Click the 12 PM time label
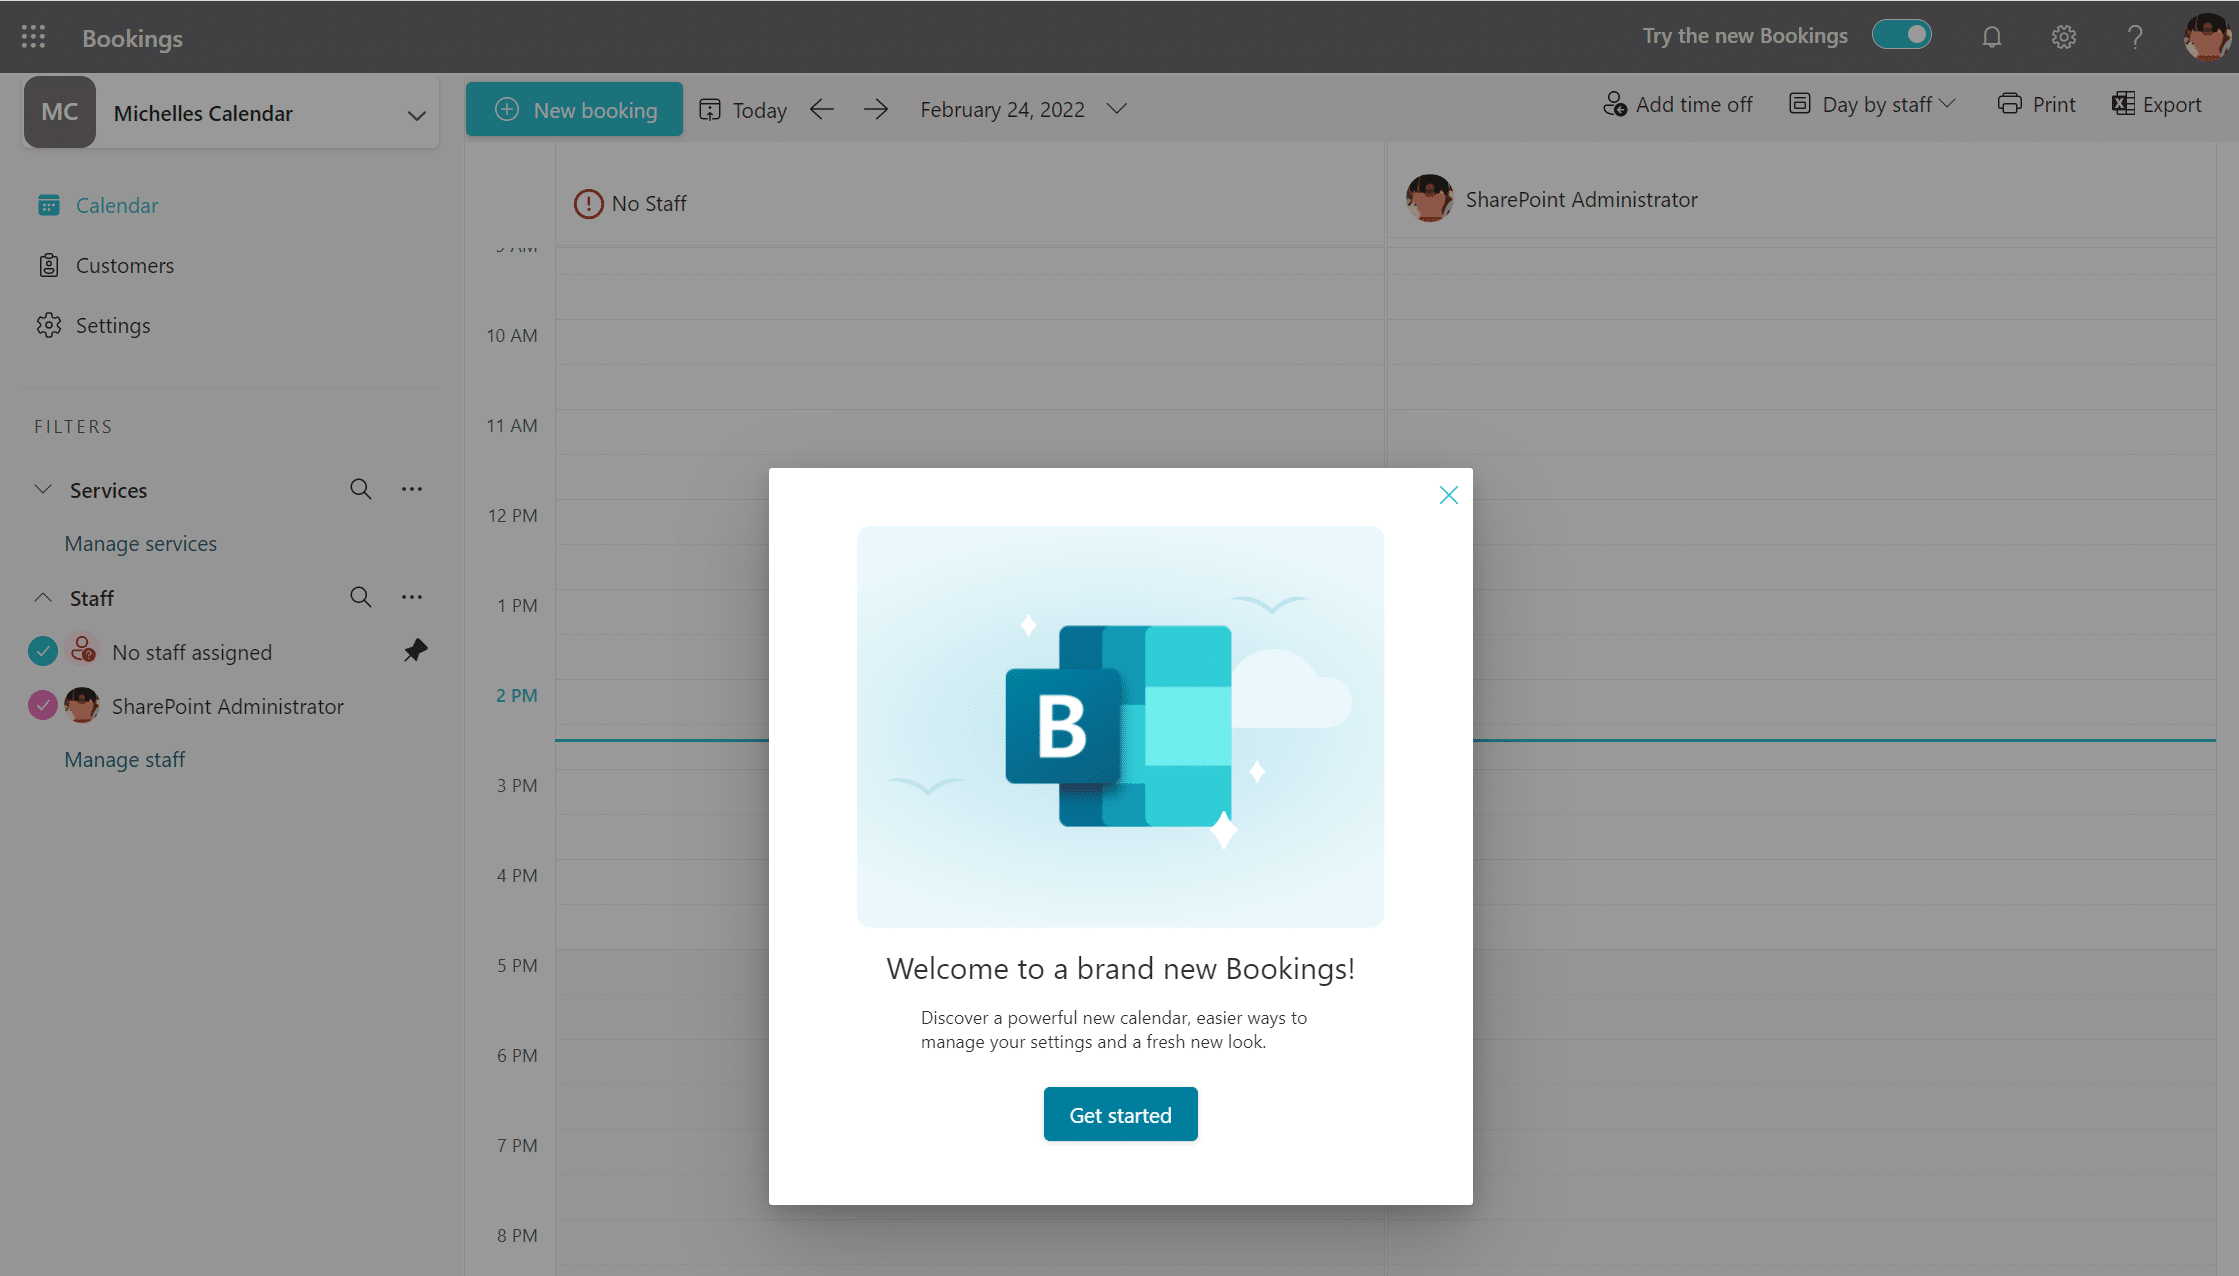 pyautogui.click(x=512, y=515)
